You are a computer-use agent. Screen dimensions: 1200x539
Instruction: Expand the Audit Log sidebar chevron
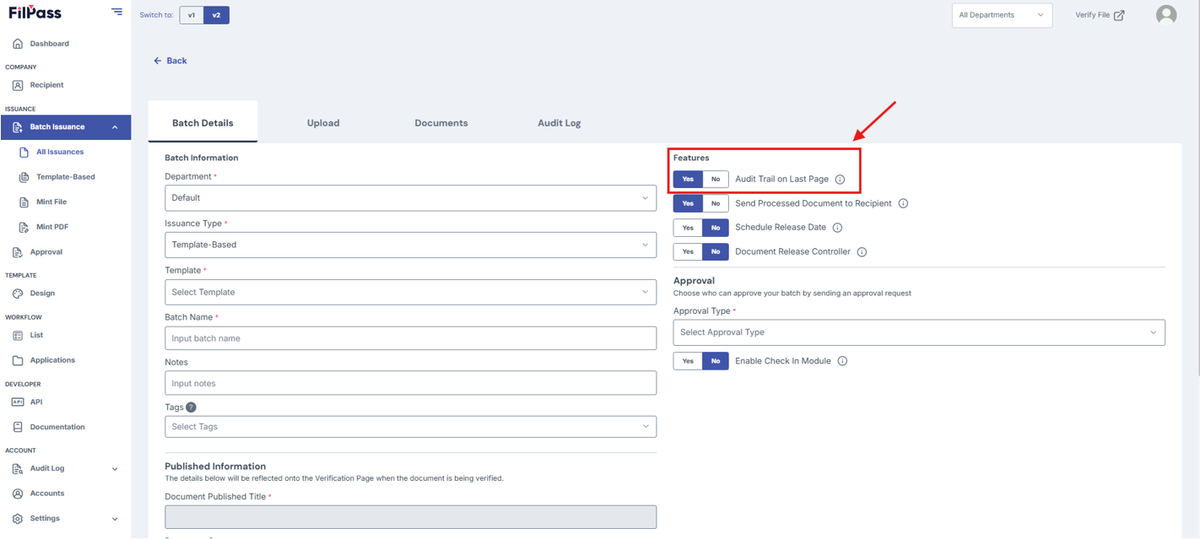click(115, 469)
